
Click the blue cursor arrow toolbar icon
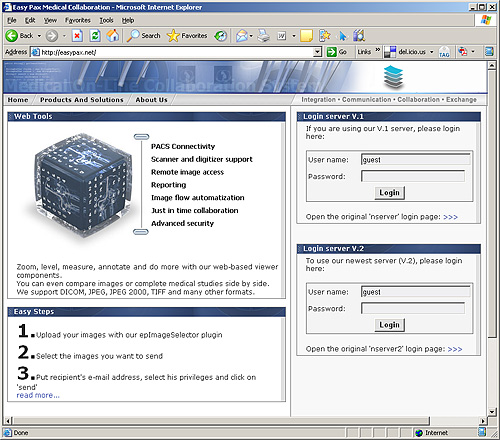[x=342, y=36]
